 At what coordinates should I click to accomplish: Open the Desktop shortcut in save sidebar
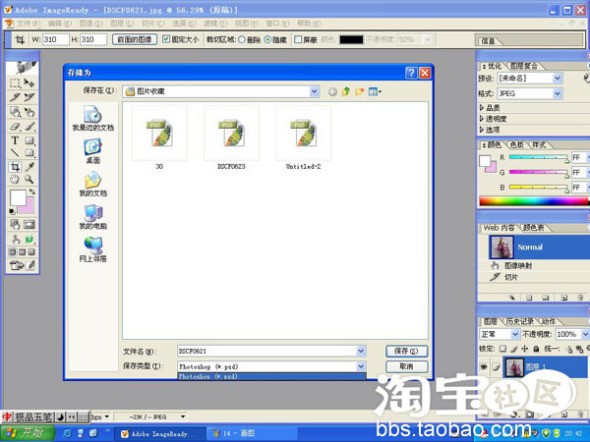(x=93, y=151)
